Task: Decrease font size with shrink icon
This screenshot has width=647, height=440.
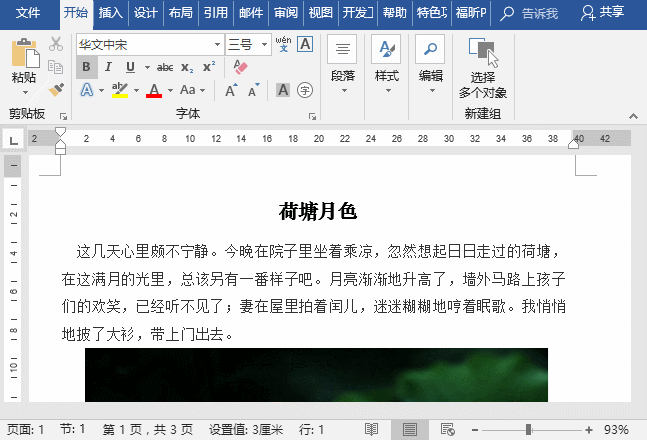Action: (253, 90)
